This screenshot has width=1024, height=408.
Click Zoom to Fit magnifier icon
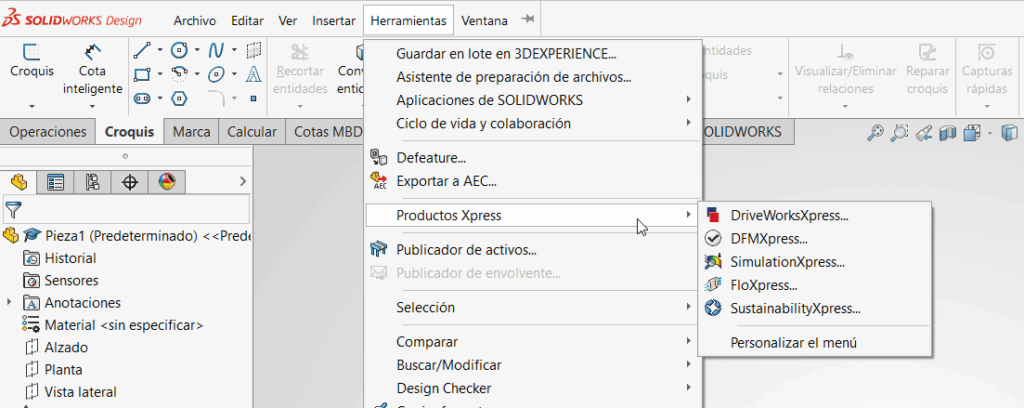(x=875, y=133)
